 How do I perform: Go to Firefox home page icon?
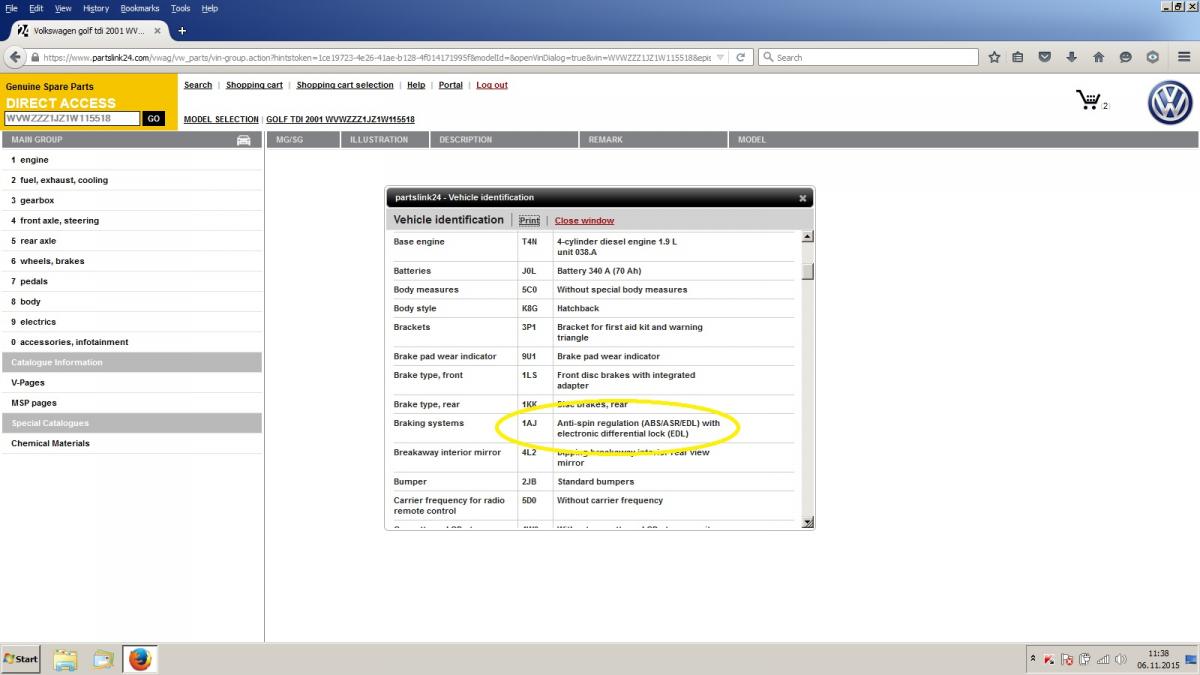[1099, 57]
